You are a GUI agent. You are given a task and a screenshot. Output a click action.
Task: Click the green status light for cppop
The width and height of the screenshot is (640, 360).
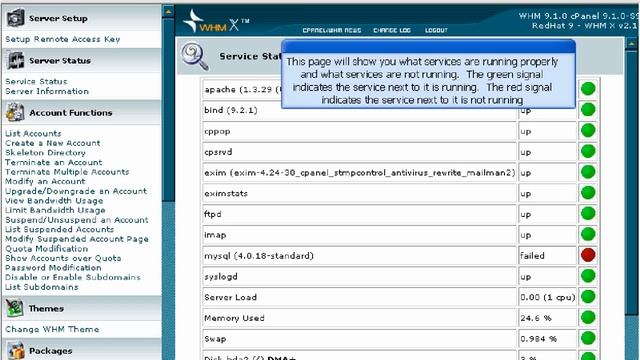click(588, 130)
